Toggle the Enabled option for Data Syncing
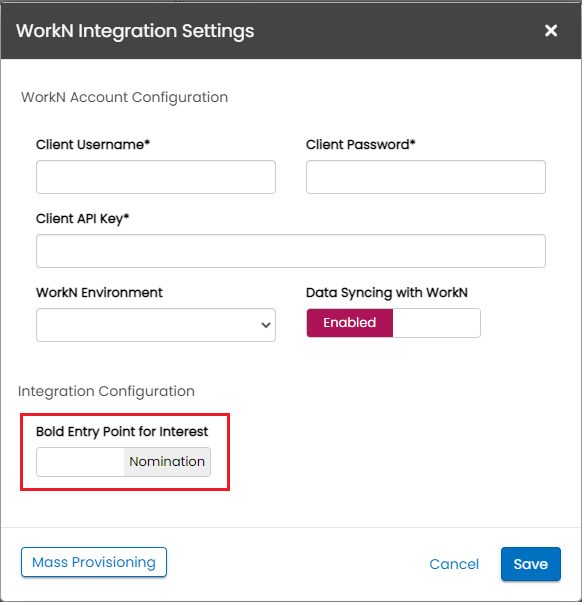This screenshot has height=605, width=584. (349, 323)
